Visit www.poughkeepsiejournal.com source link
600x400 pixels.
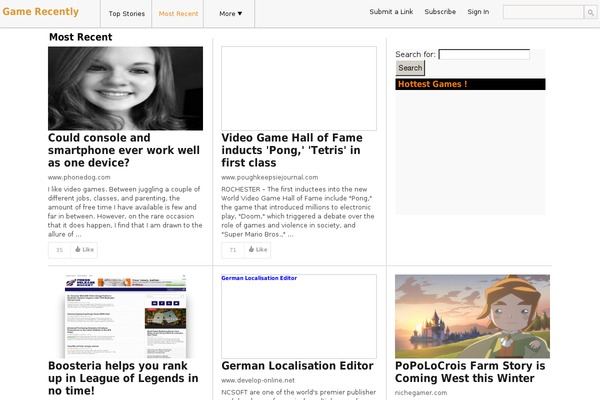point(269,177)
